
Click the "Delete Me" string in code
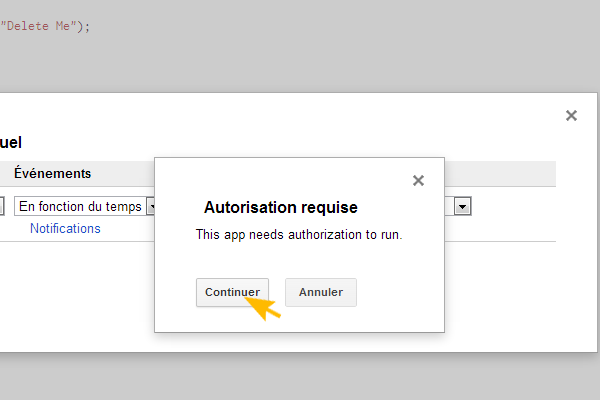click(40, 26)
